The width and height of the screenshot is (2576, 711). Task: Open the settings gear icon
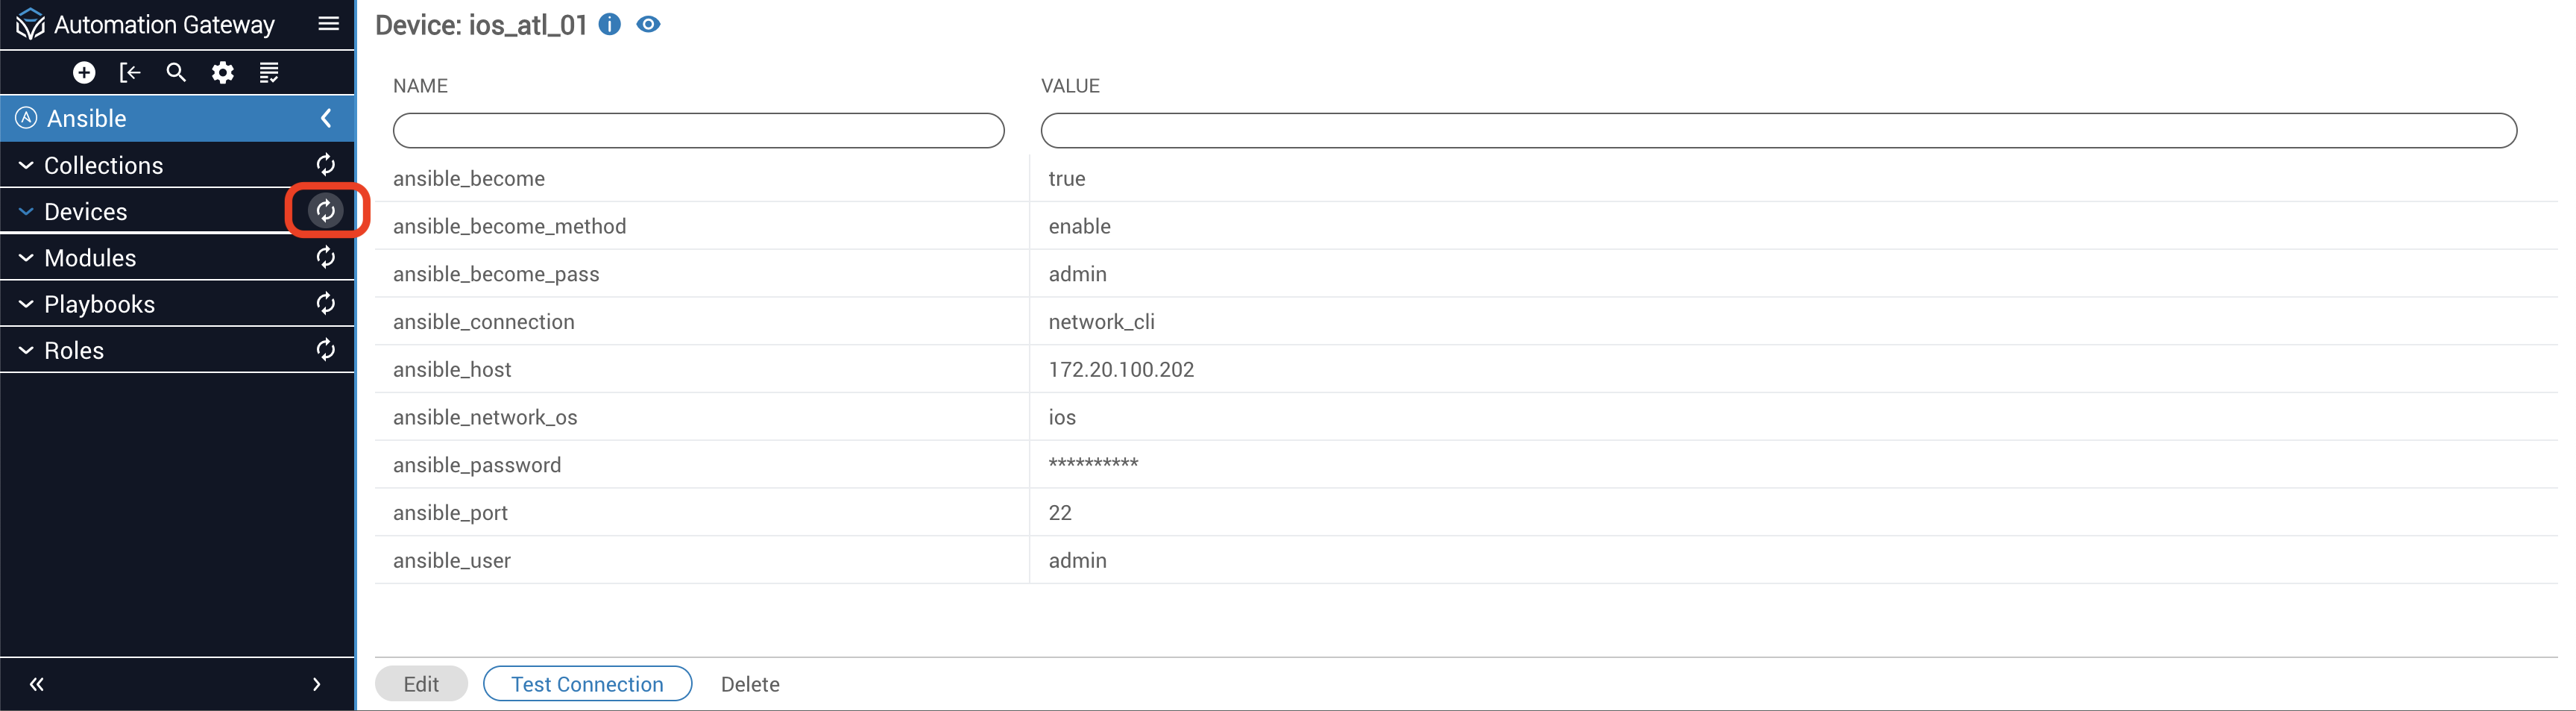point(223,72)
